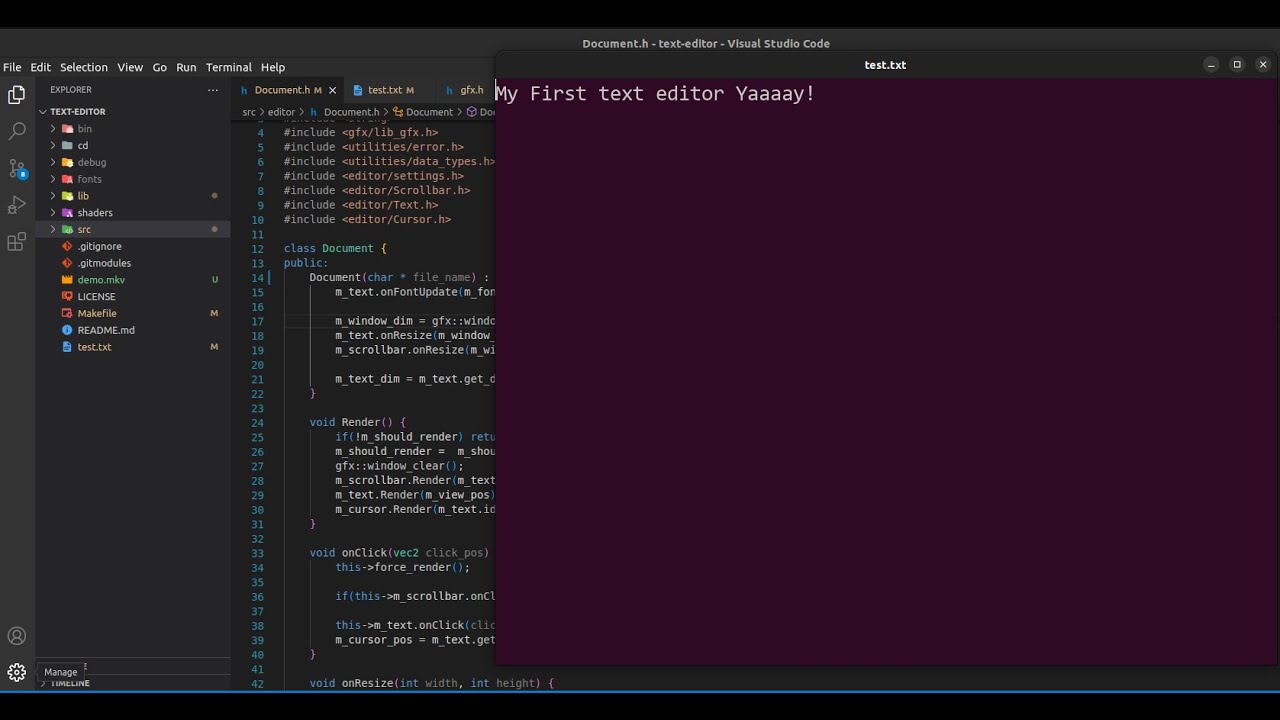The height and width of the screenshot is (720, 1280).
Task: Open the Extensions view
Action: coord(17,242)
